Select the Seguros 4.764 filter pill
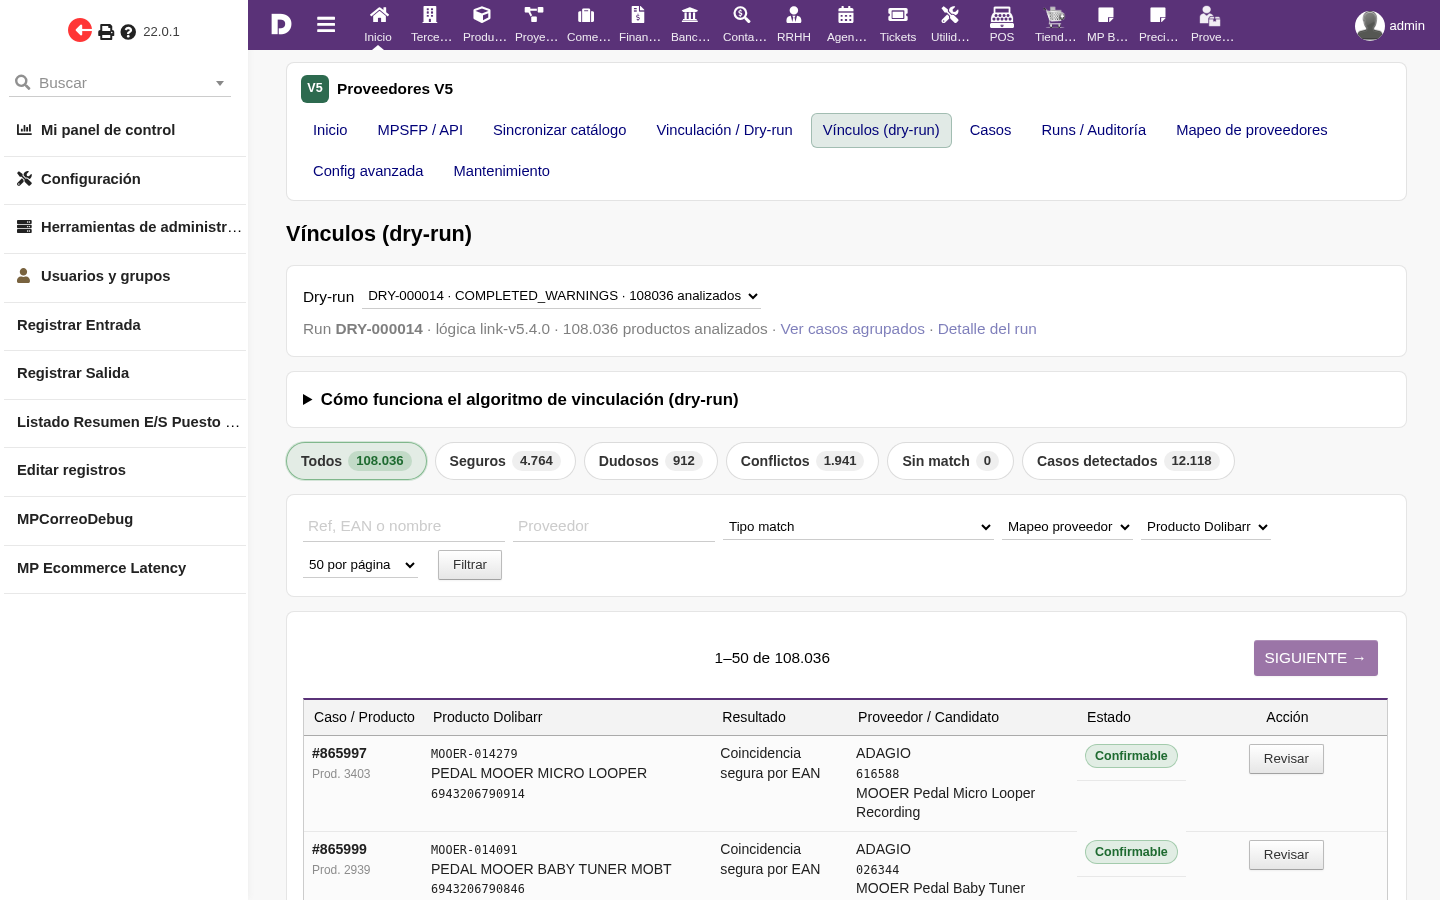The height and width of the screenshot is (900, 1440). (505, 461)
